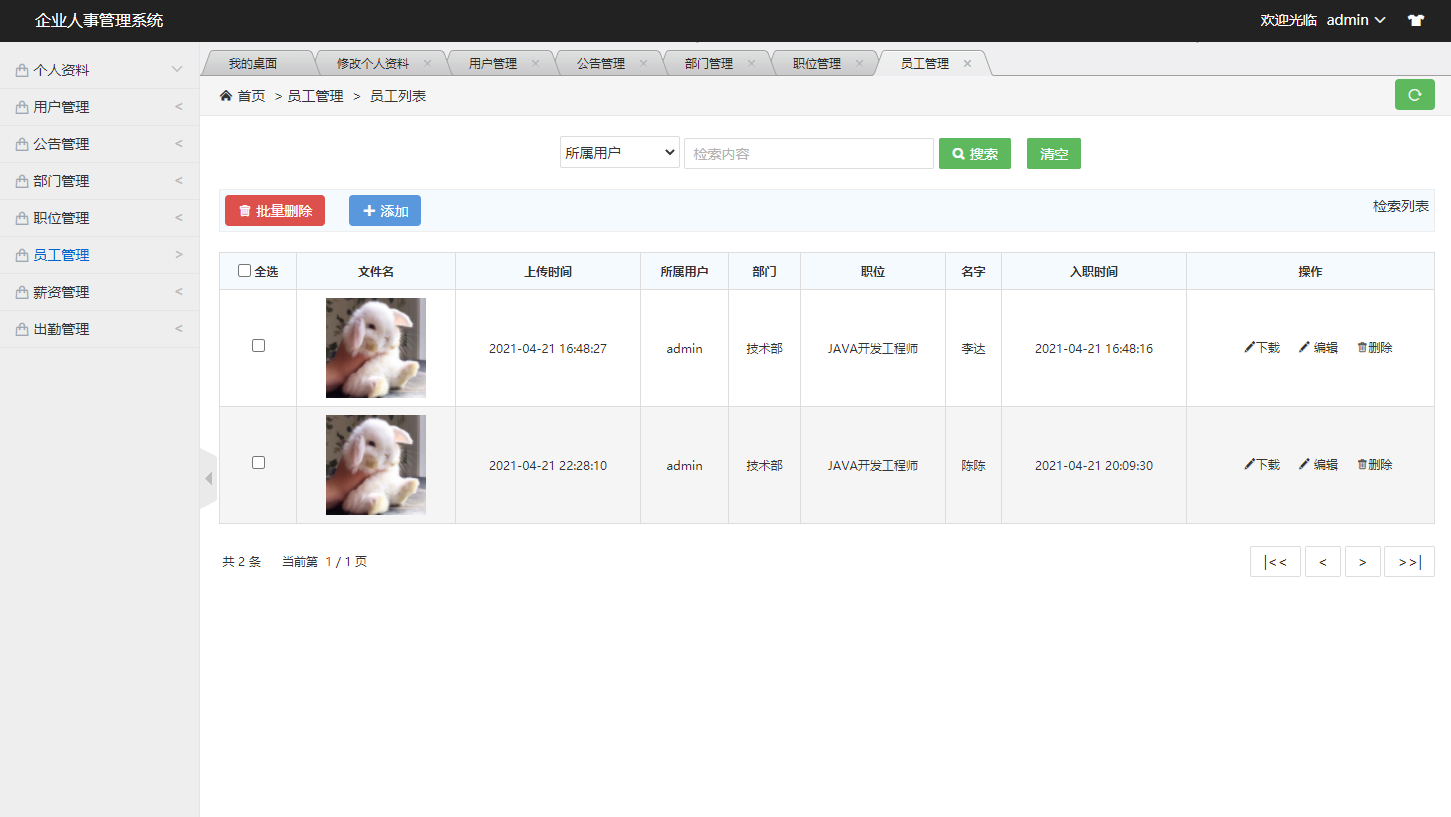Open the admin user dropdown menu
1451x817 pixels.
(x=1355, y=20)
